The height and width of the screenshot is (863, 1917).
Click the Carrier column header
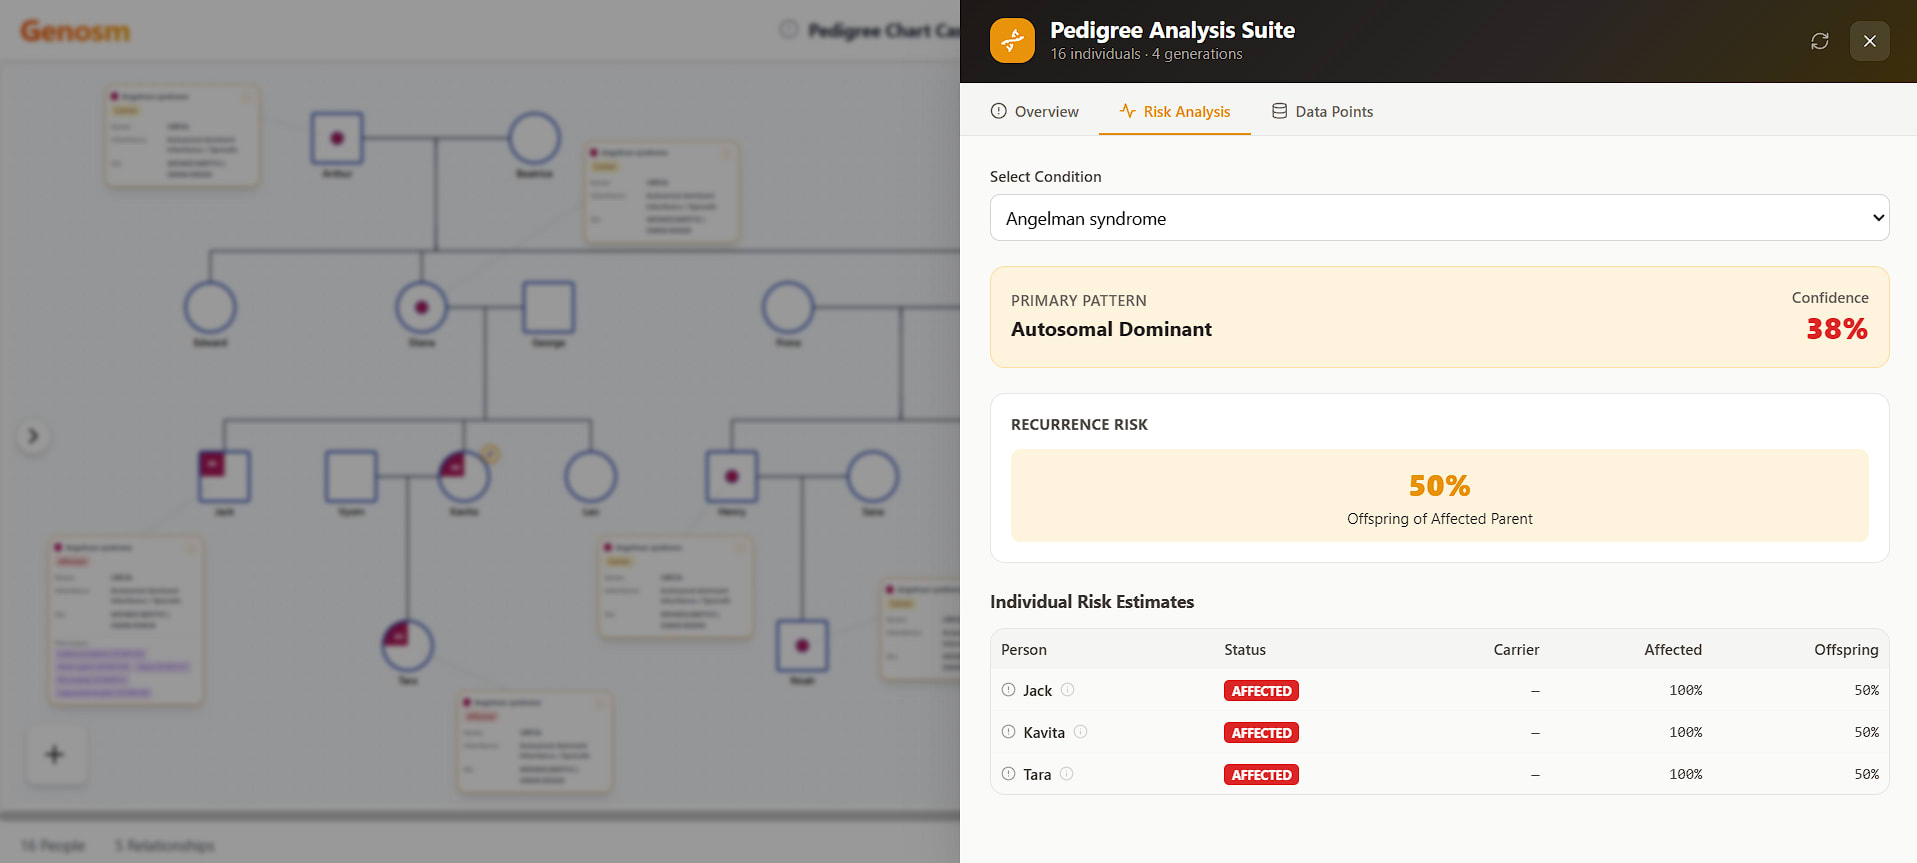point(1516,650)
